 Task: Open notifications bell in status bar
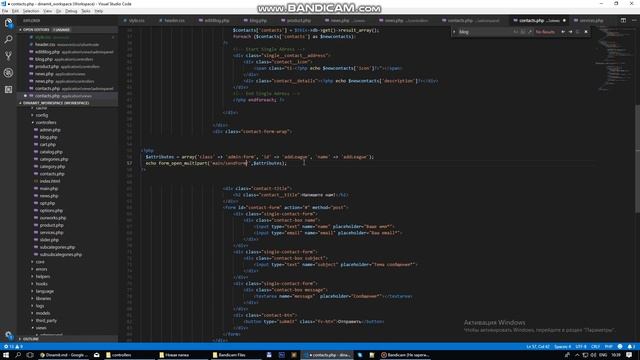(x=631, y=347)
